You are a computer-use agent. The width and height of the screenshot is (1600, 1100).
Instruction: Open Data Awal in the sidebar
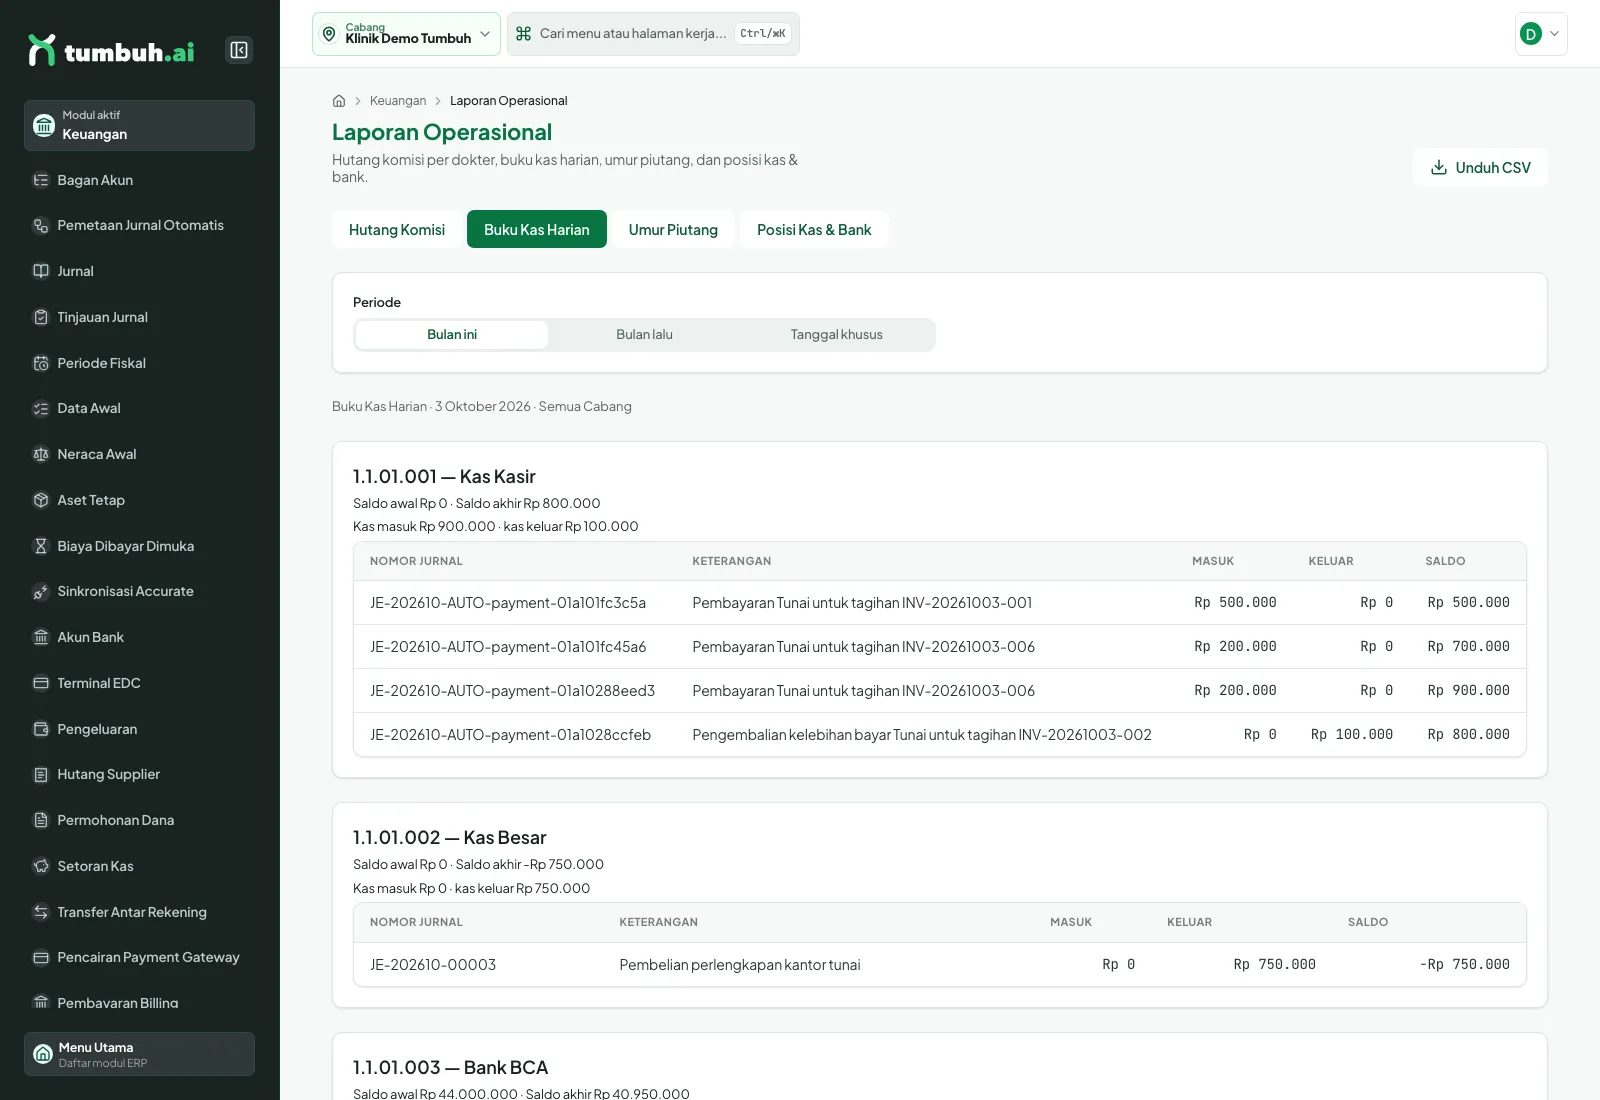[139, 408]
